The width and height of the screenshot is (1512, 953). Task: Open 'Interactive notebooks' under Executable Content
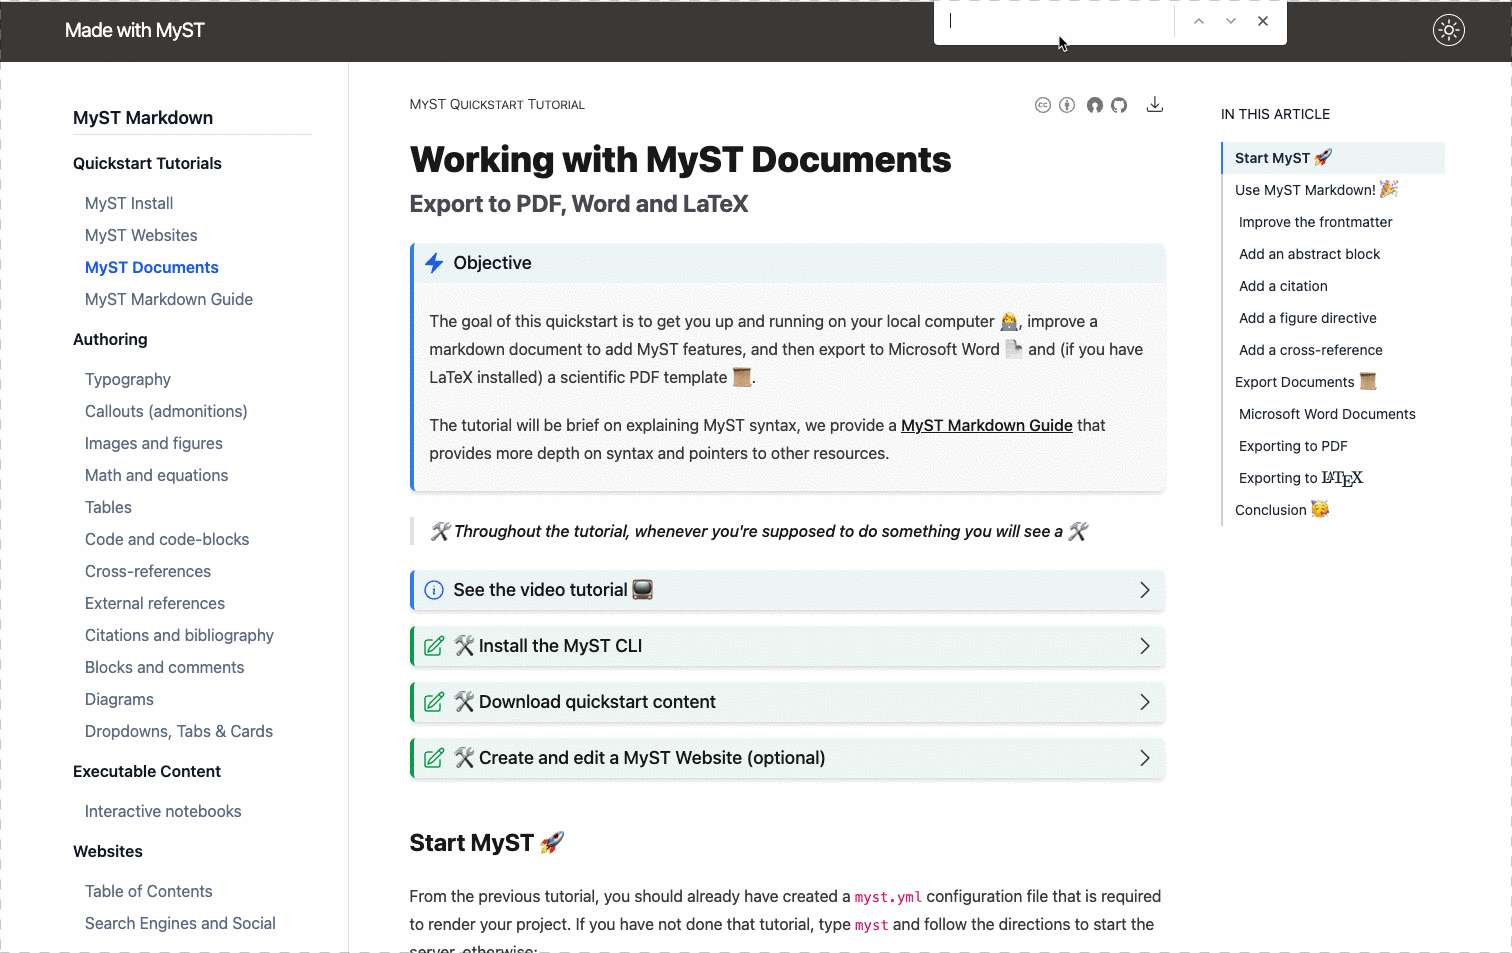click(x=163, y=811)
